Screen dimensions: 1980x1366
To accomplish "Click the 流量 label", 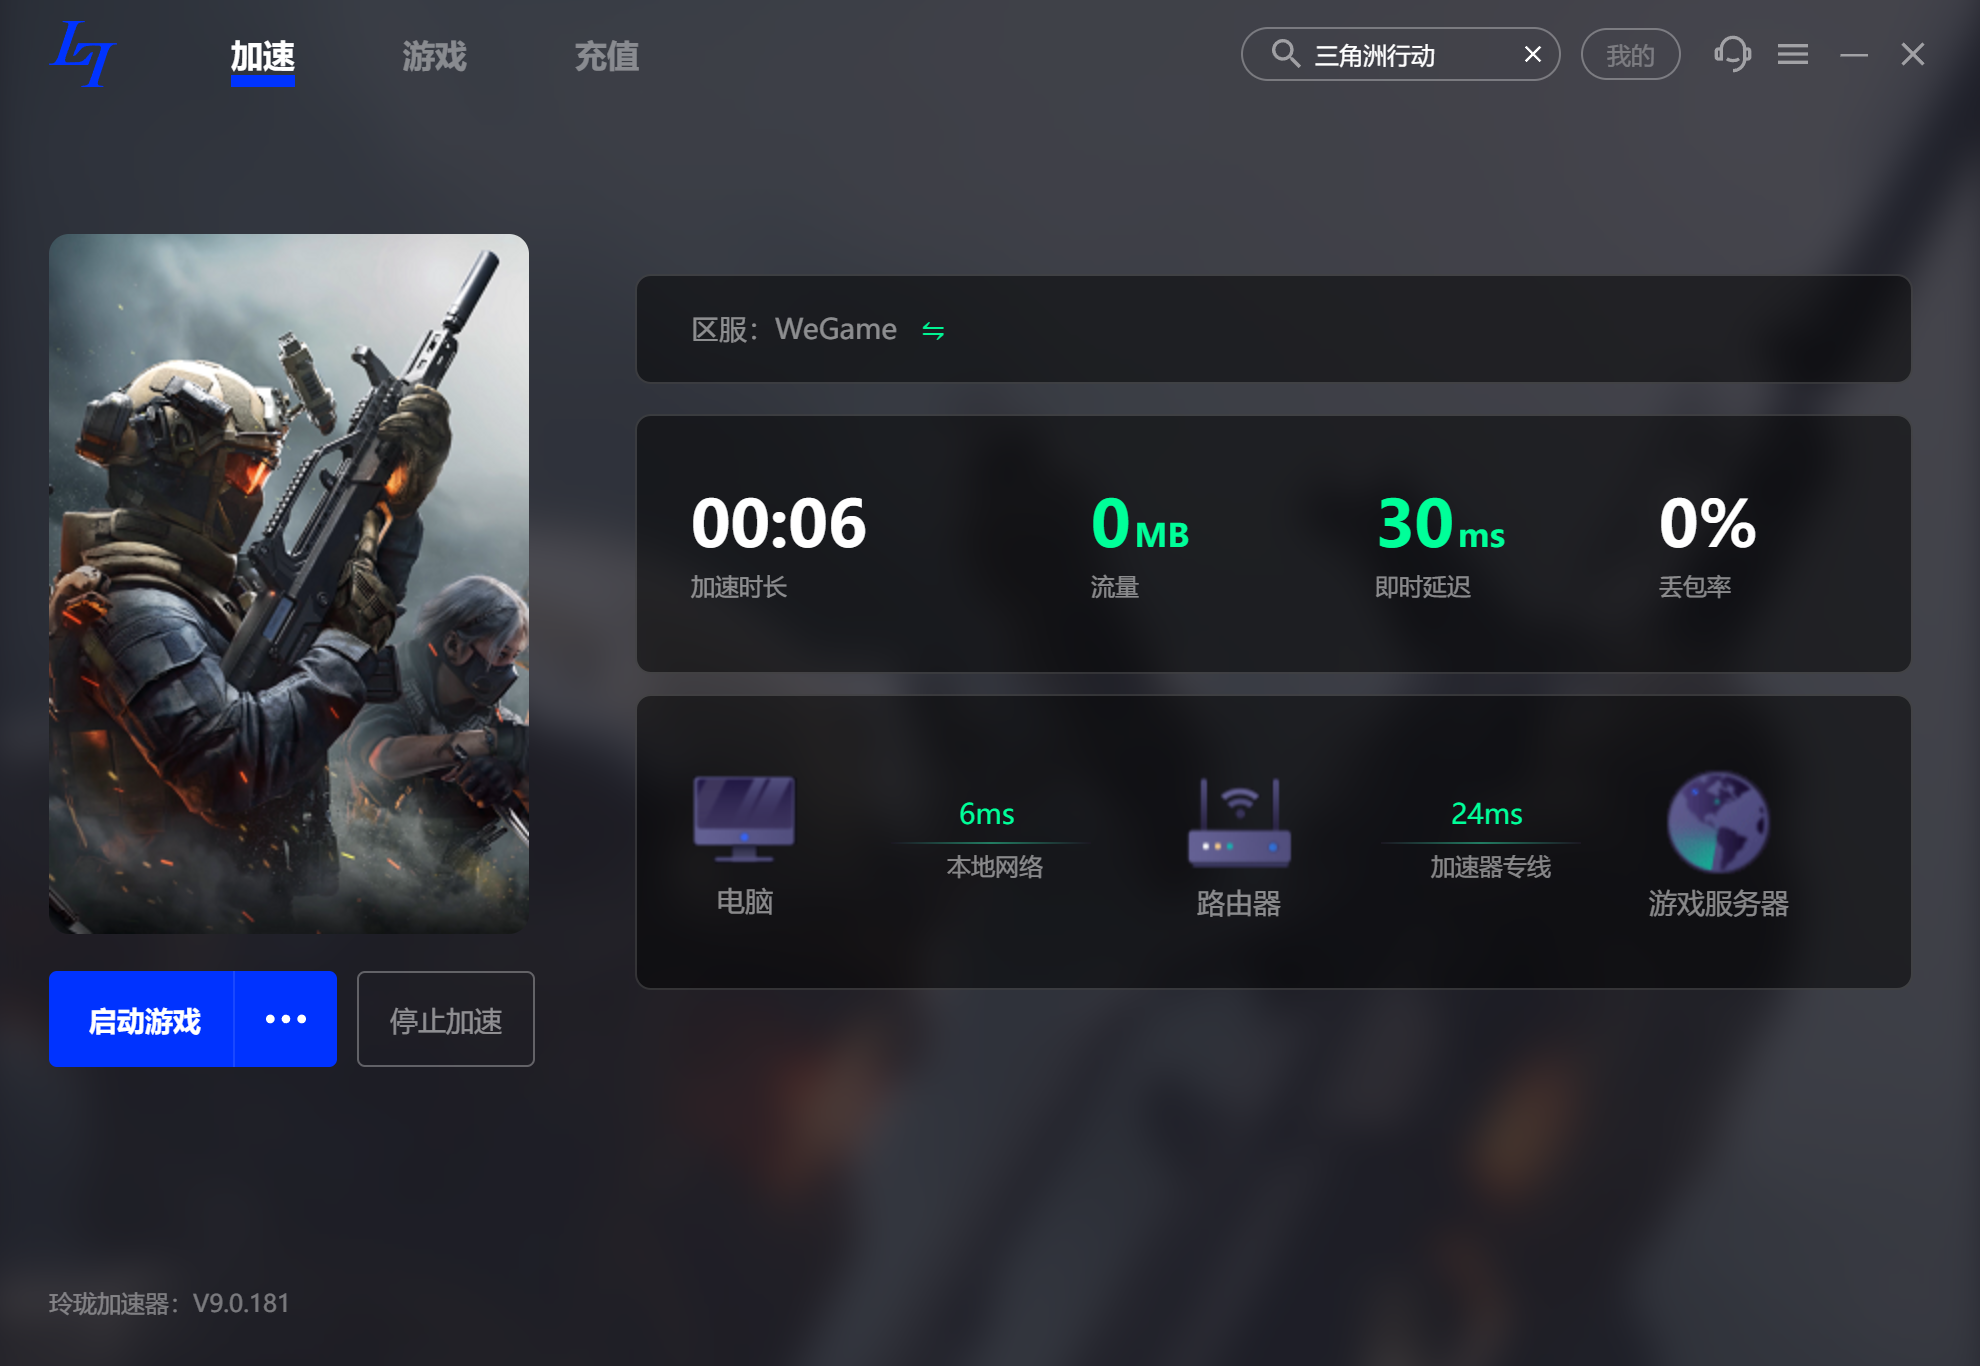I will click(1115, 587).
